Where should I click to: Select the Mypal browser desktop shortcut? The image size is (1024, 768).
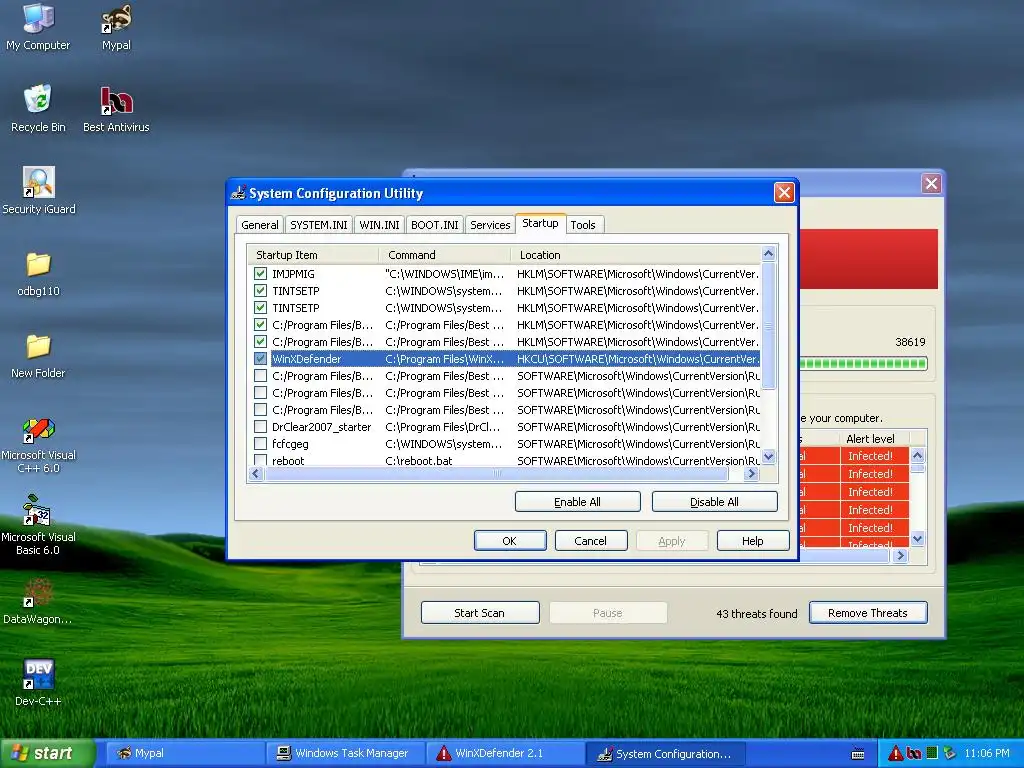[x=116, y=27]
